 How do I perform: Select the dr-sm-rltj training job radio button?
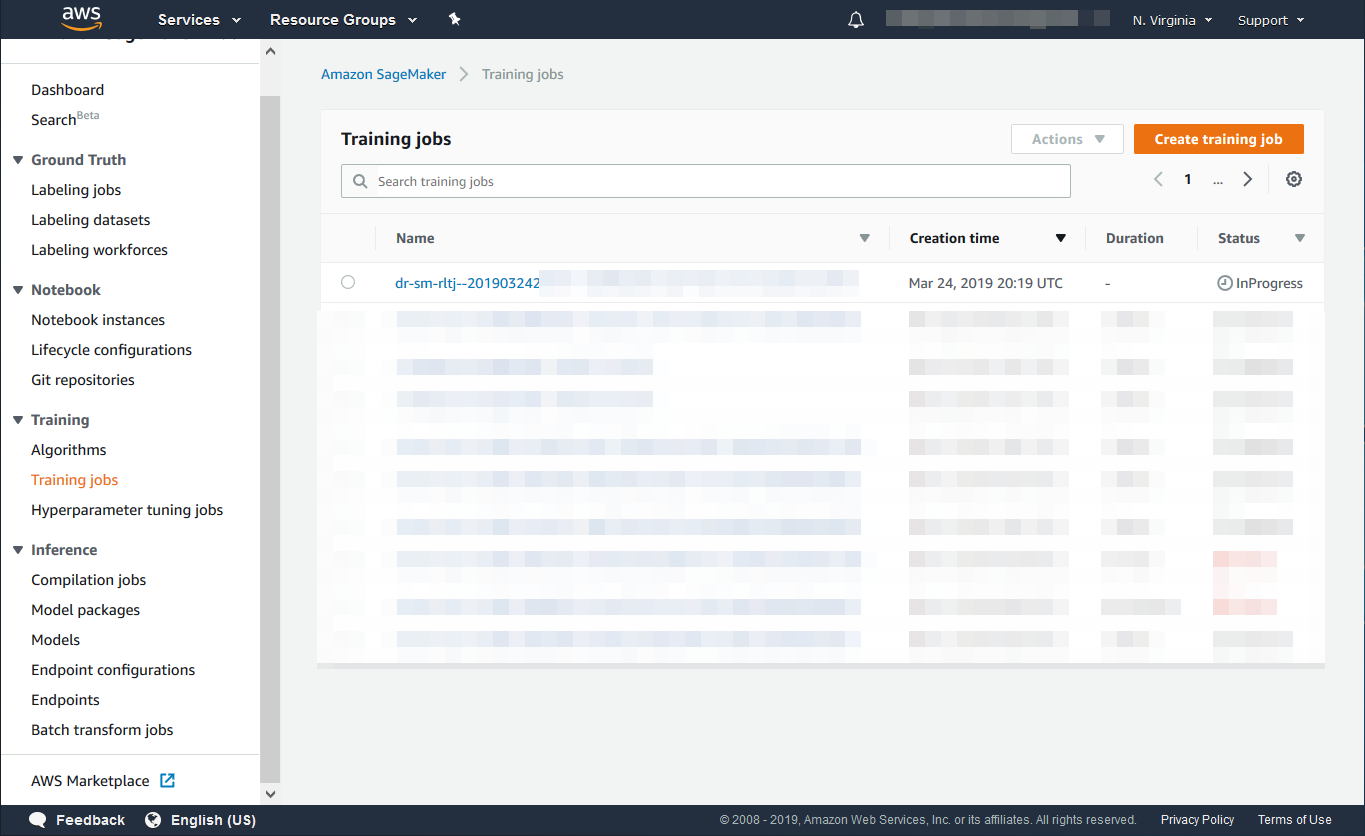pos(348,283)
